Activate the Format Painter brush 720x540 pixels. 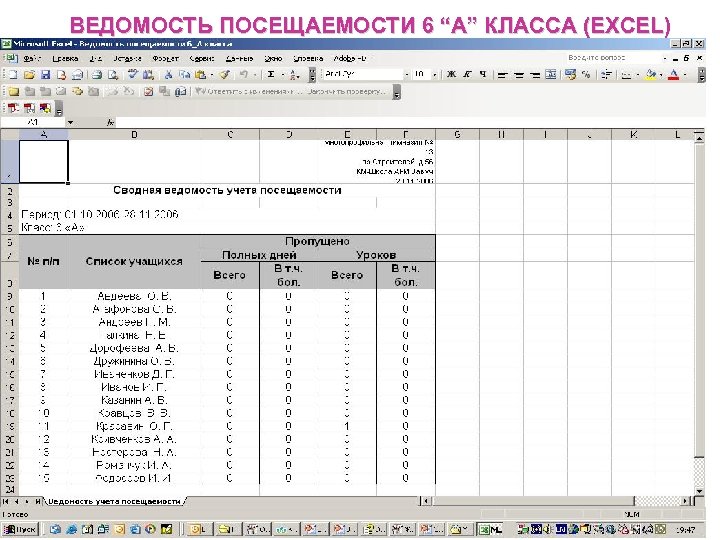tap(225, 74)
